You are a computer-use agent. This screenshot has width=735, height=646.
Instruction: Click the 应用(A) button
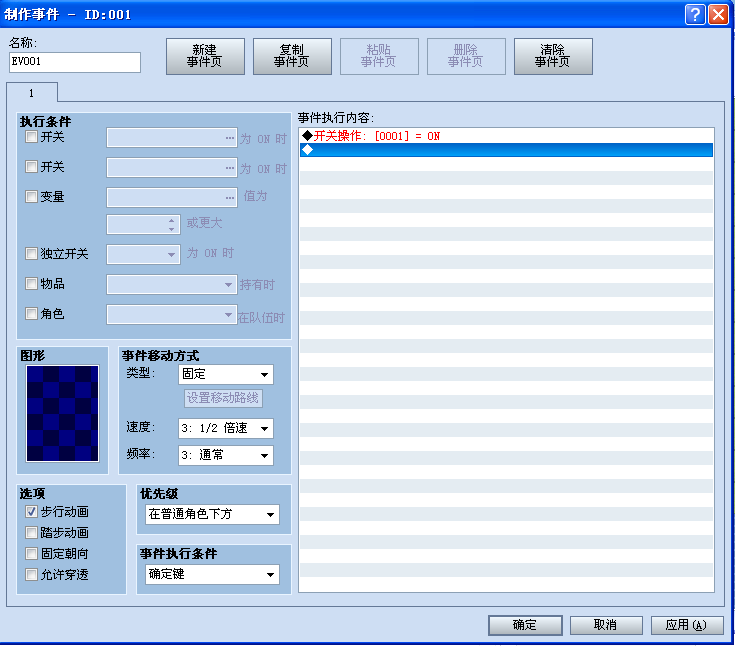[x=687, y=625]
